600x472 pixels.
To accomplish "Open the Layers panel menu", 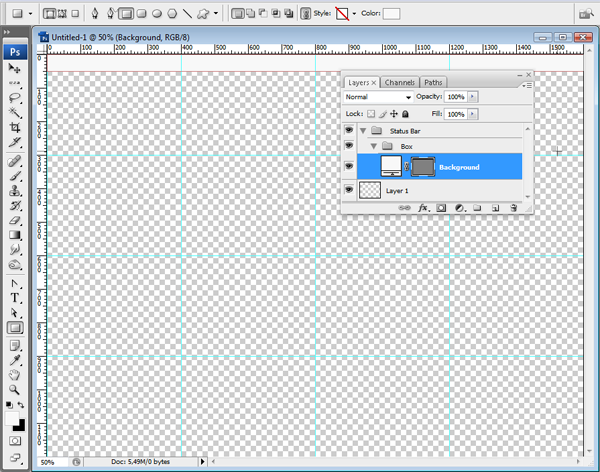I will (527, 85).
